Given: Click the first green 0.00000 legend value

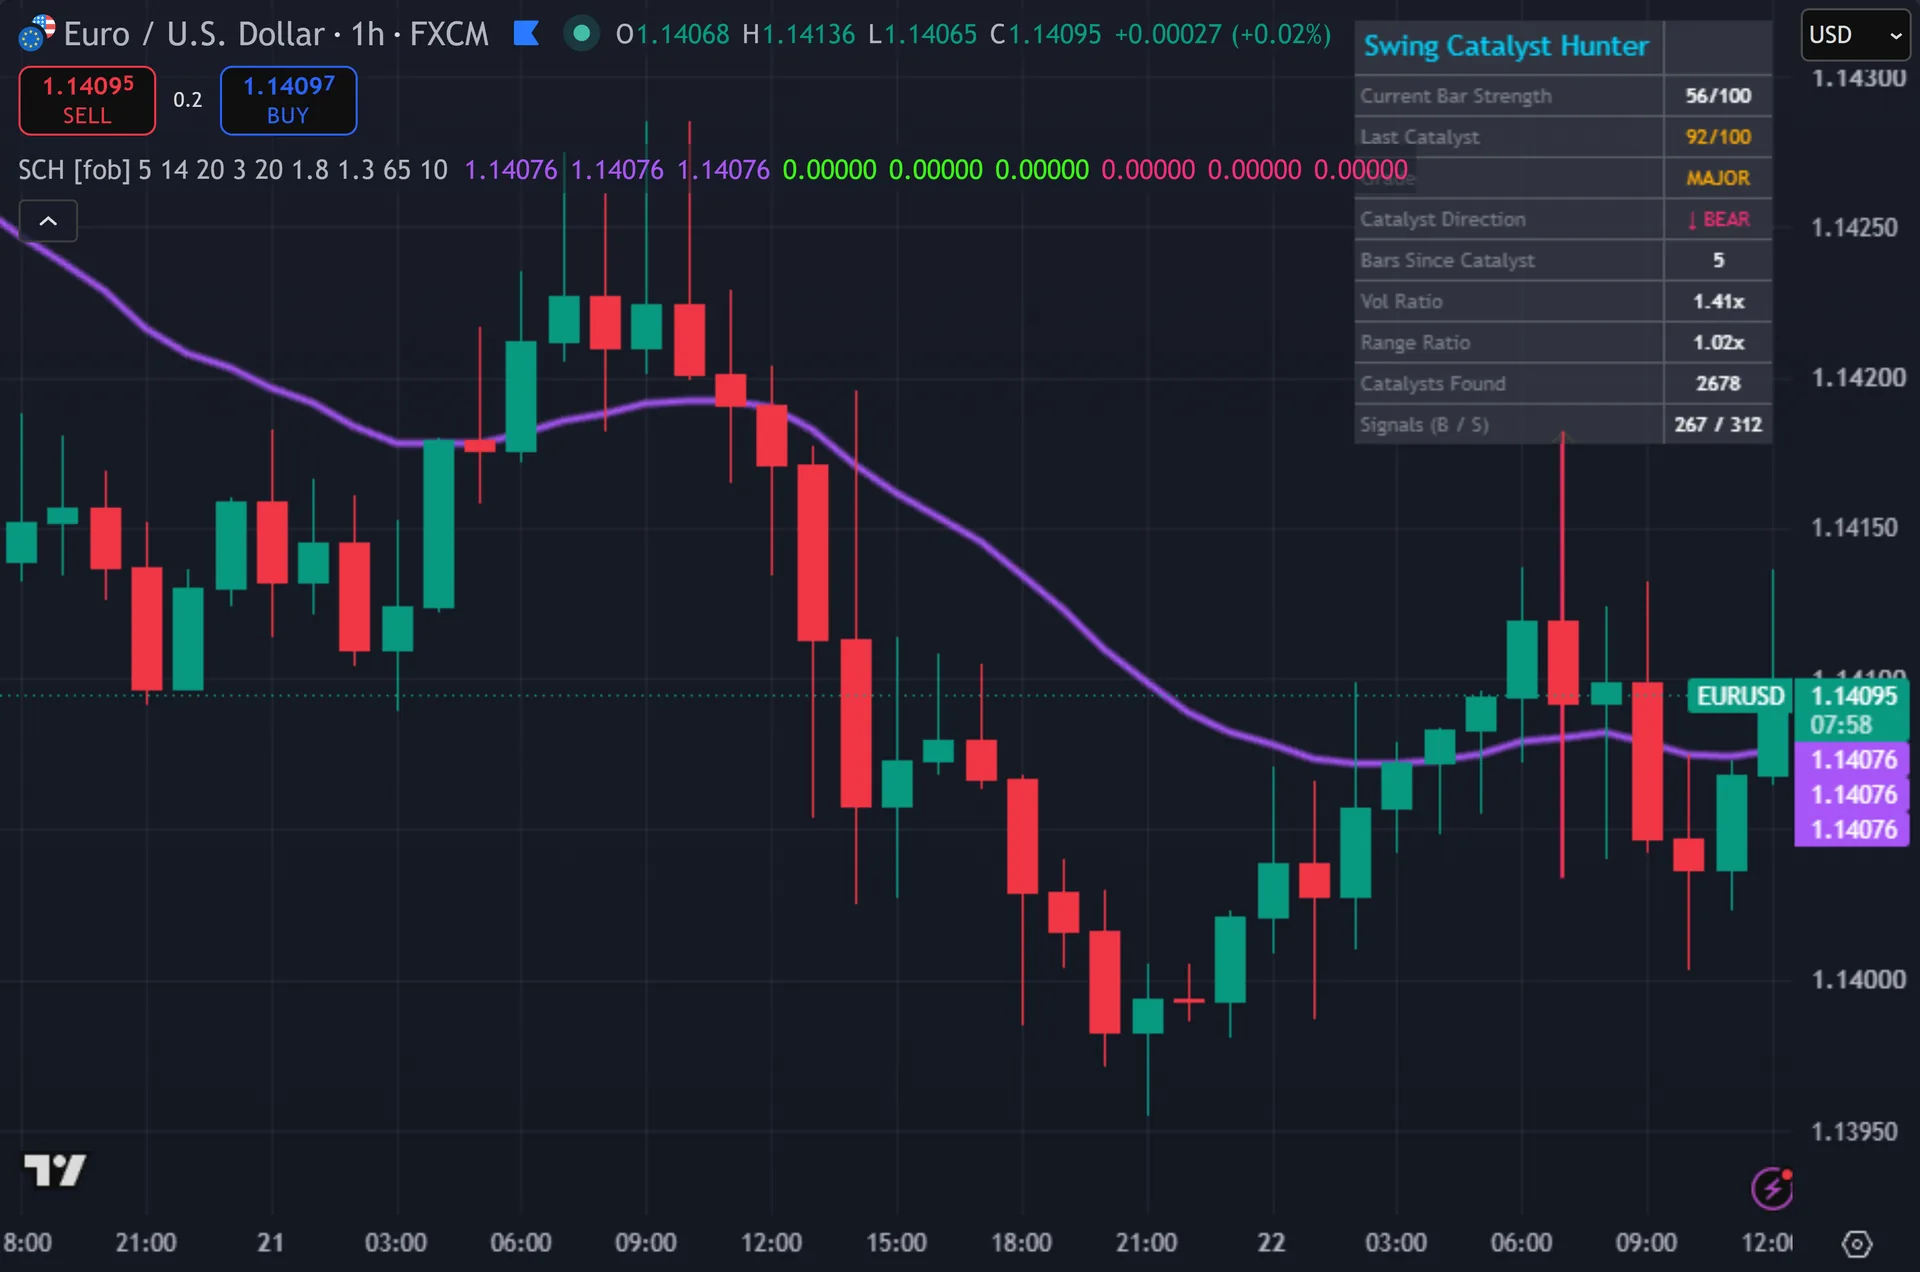Looking at the screenshot, I should (x=829, y=170).
